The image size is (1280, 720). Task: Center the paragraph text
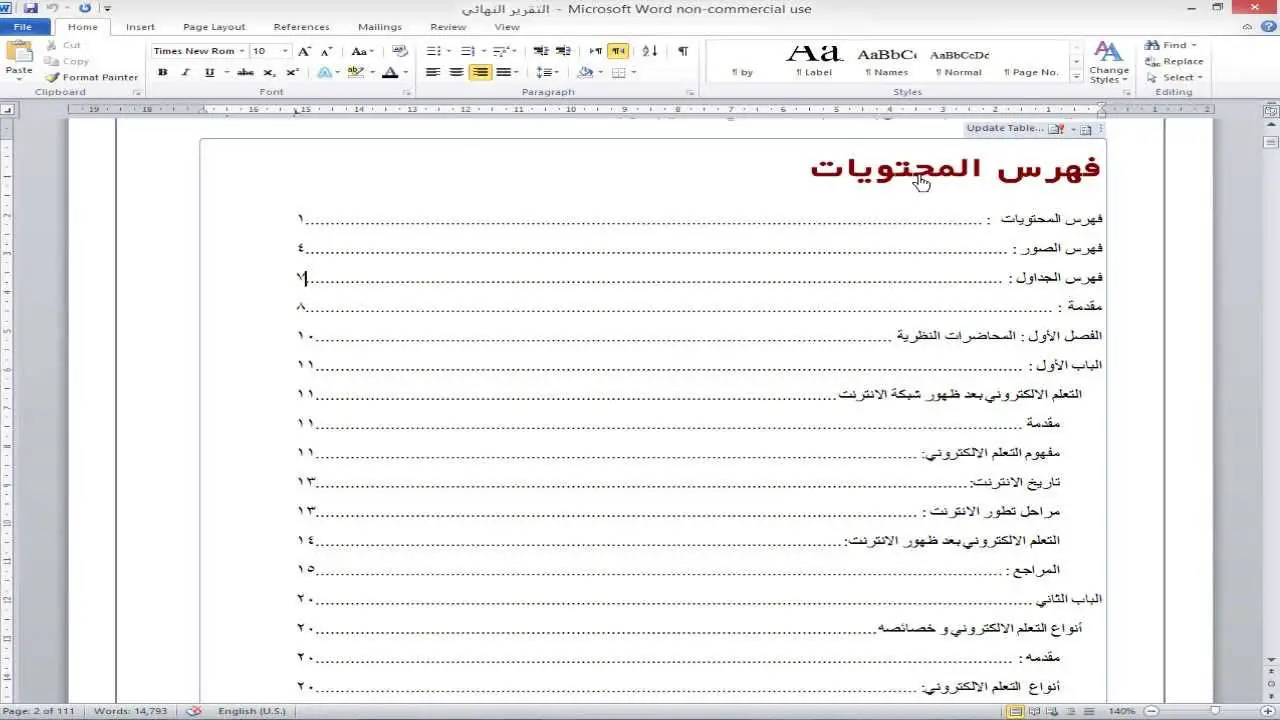(456, 72)
